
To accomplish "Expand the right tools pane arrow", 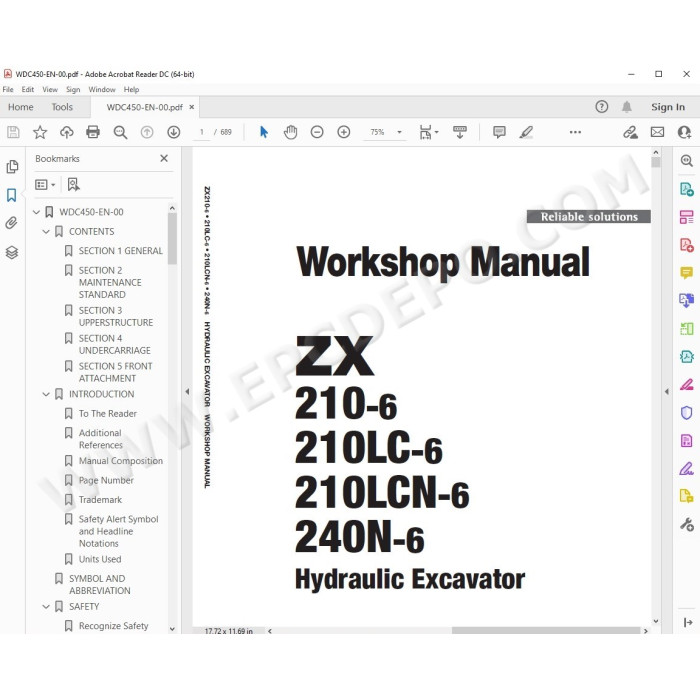I will tap(667, 392).
